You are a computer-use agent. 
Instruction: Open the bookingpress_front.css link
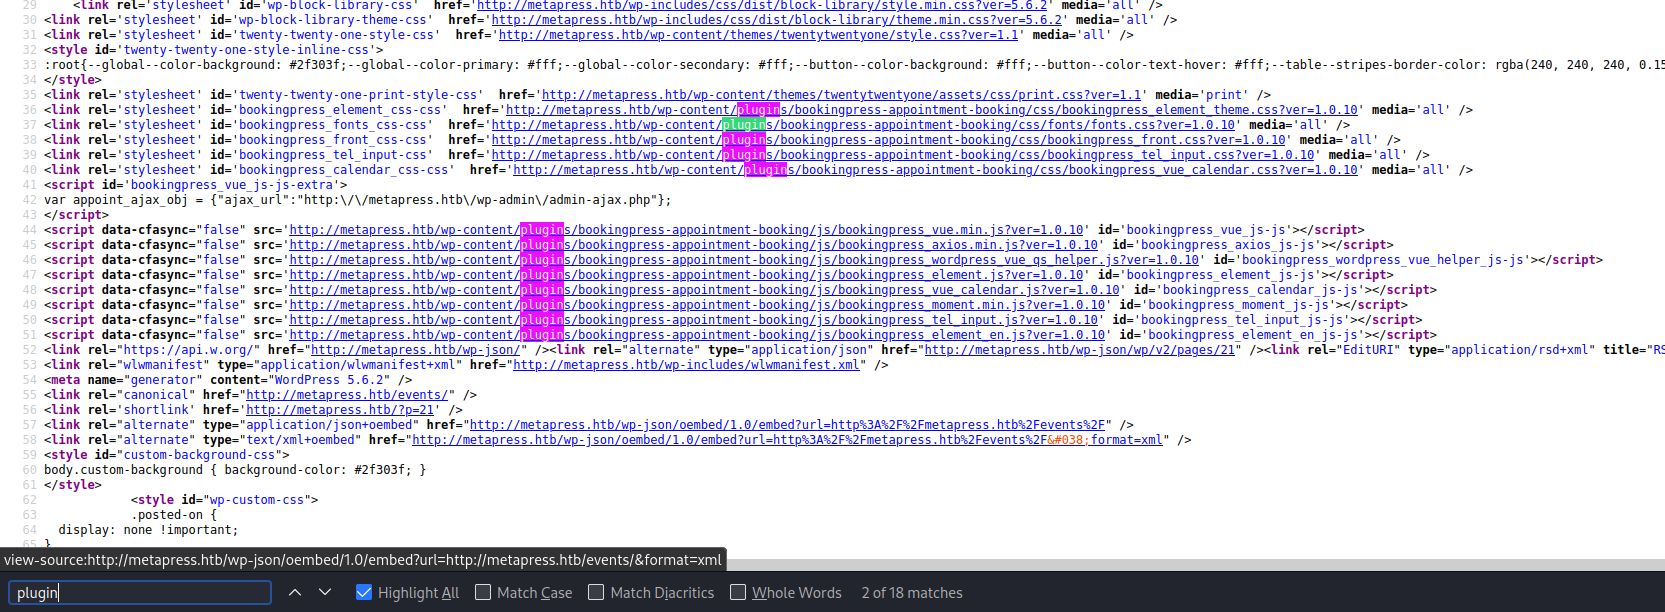(888, 140)
